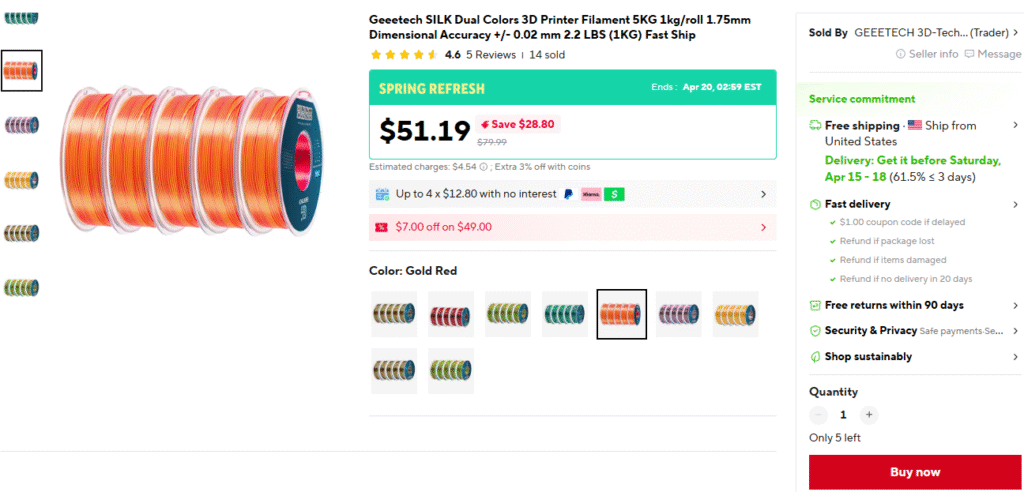Click the Security & Privacy shield icon
The height and width of the screenshot is (492, 1024).
815,331
